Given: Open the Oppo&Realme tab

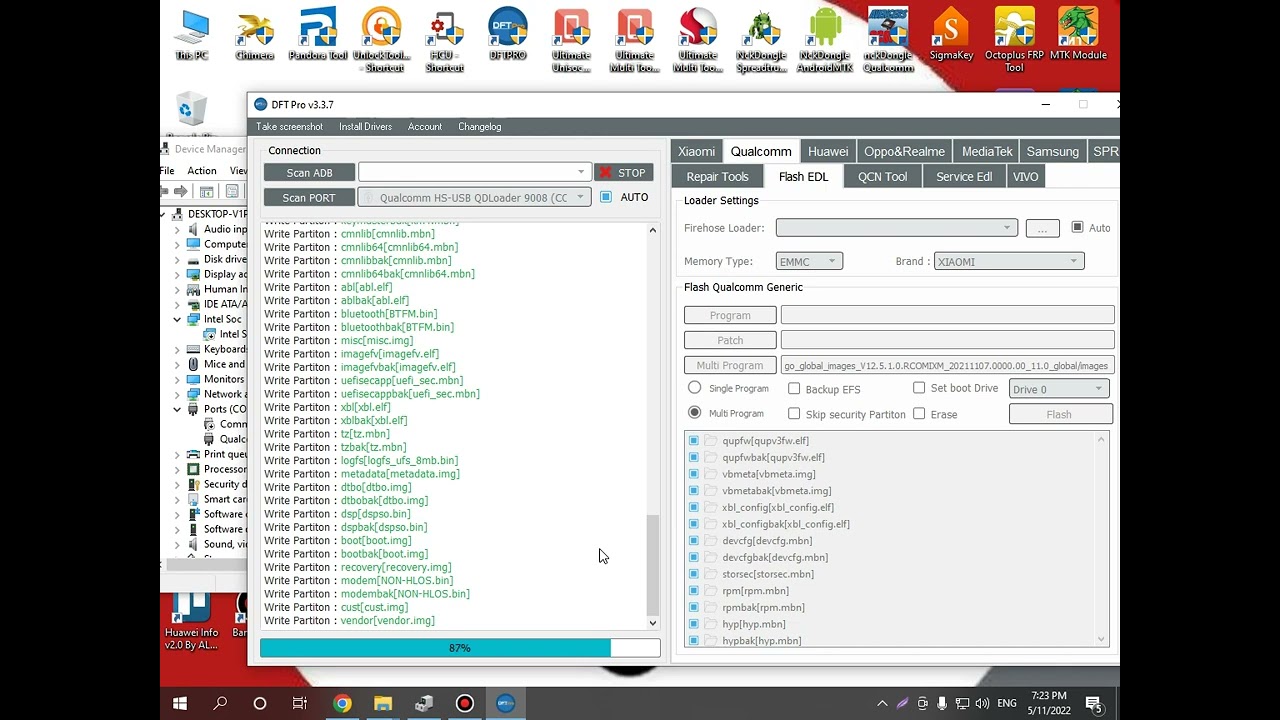Looking at the screenshot, I should click(x=904, y=151).
